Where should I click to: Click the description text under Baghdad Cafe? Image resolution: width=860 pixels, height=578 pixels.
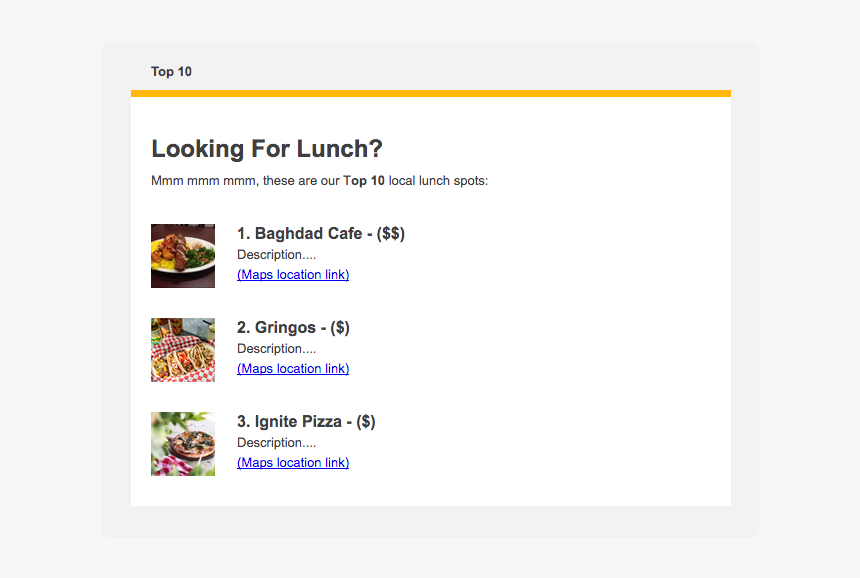(x=276, y=255)
